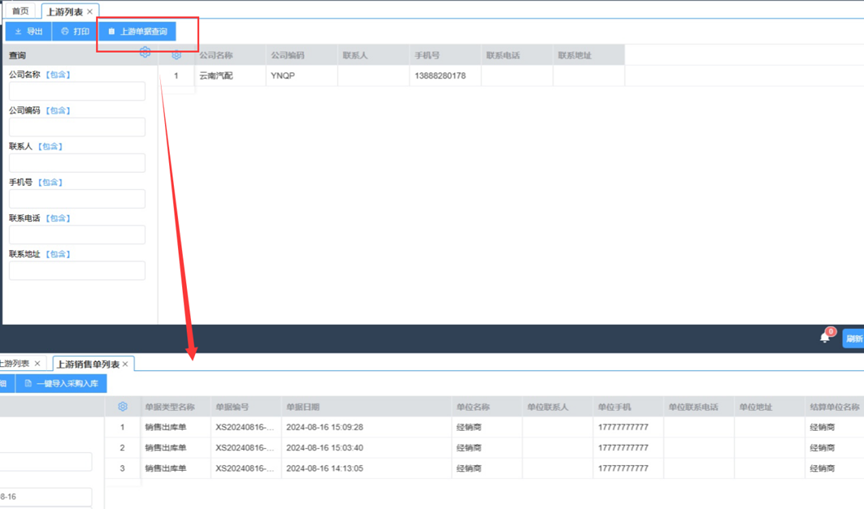Screen dimensions: 864x509
Task: Click 单位名称 经销商 in the 14:13:05 row
Action: click(x=487, y=468)
